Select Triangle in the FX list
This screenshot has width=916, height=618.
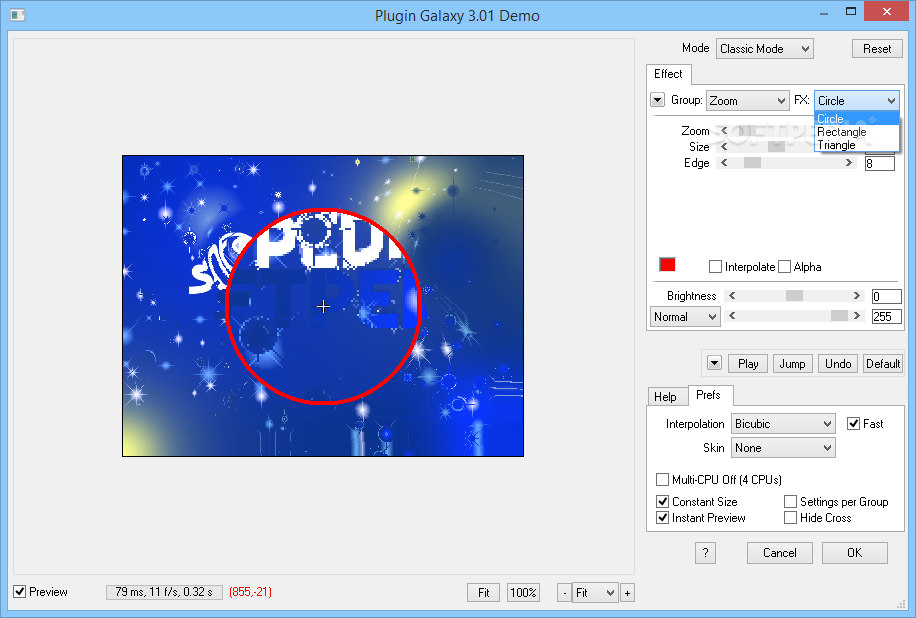[x=856, y=145]
